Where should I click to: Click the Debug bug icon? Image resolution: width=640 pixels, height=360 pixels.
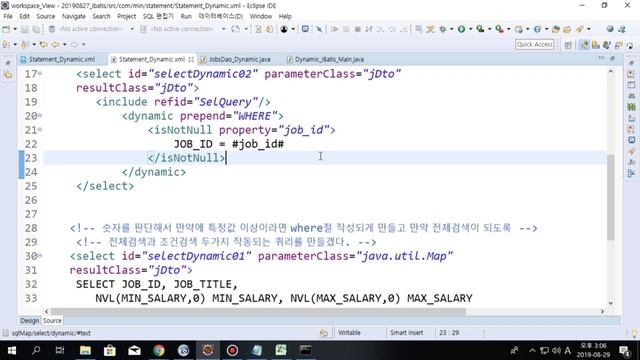click(x=443, y=29)
